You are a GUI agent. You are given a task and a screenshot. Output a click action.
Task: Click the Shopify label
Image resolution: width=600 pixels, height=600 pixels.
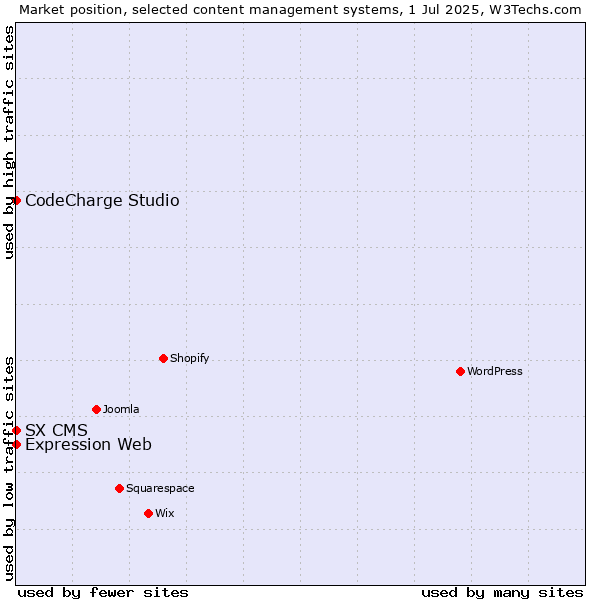189,359
